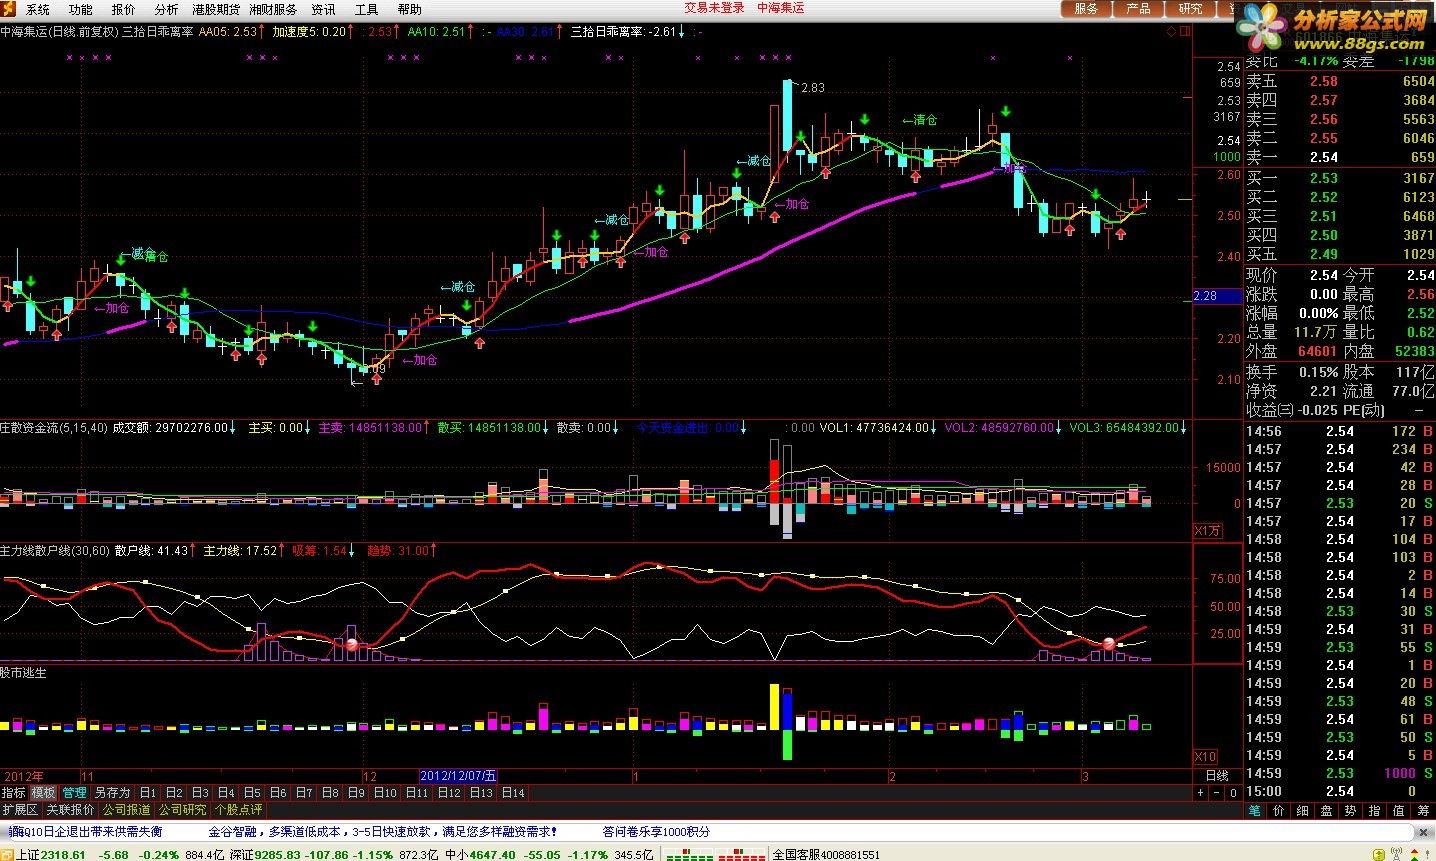Switch to template 日11

coord(416,793)
